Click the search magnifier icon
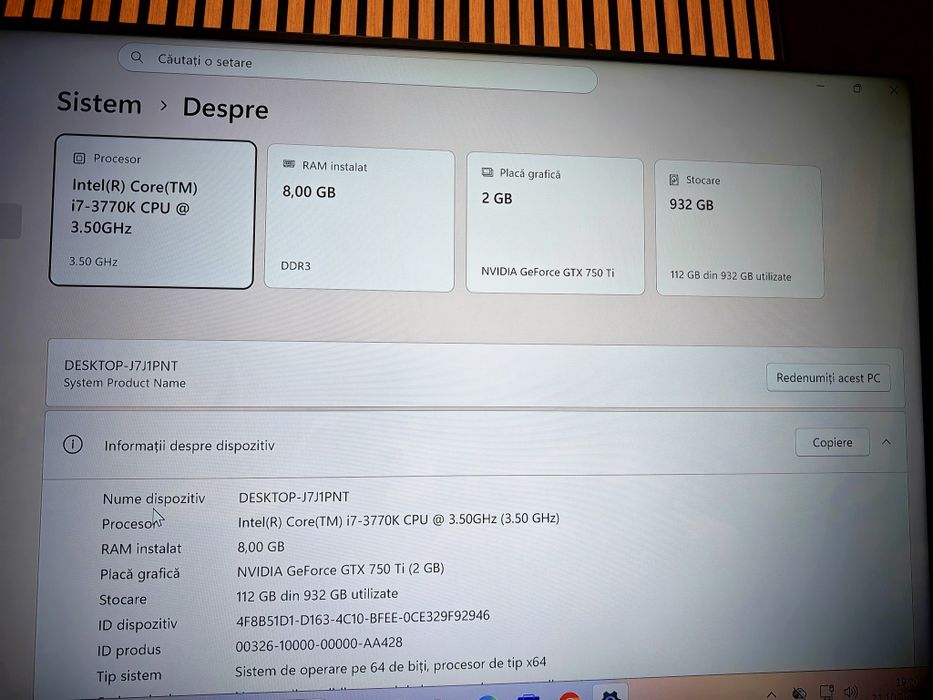The width and height of the screenshot is (933, 700). tap(137, 57)
